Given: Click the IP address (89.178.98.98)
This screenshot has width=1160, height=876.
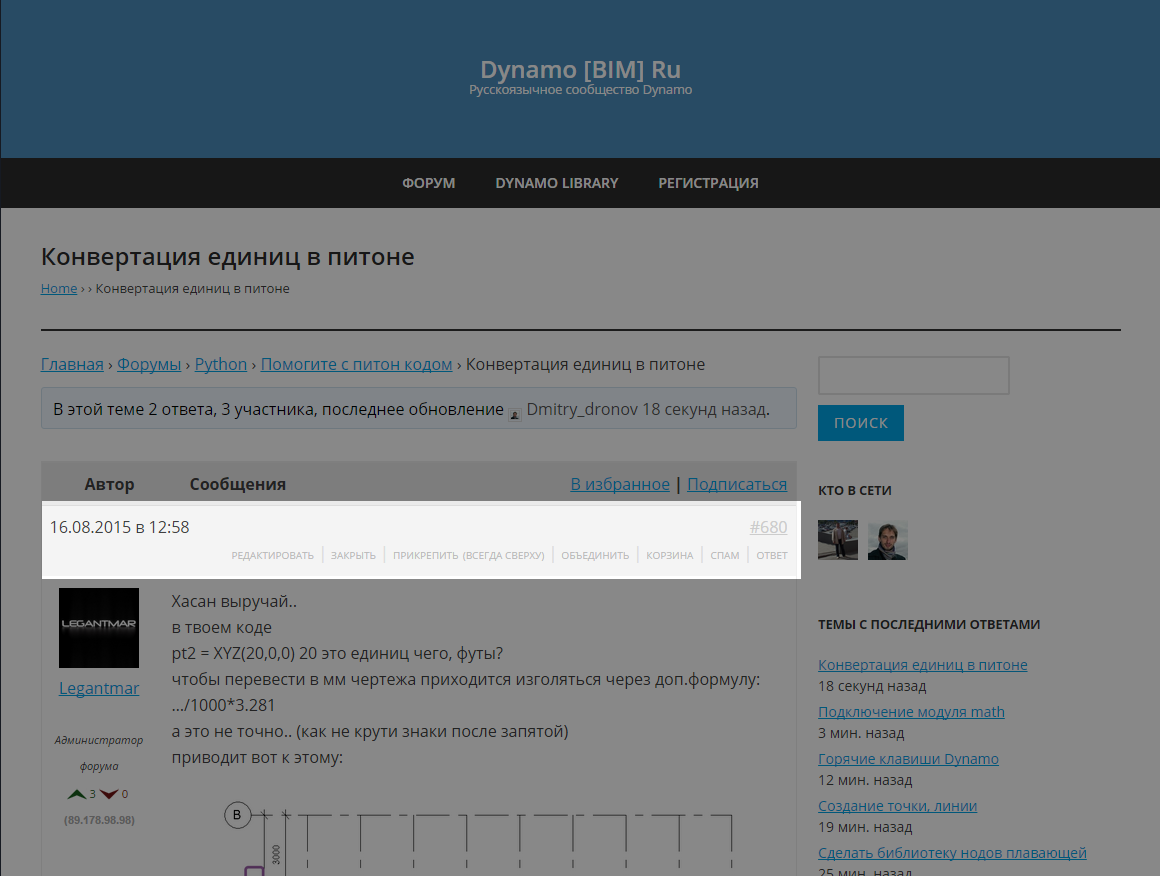Looking at the screenshot, I should point(99,820).
